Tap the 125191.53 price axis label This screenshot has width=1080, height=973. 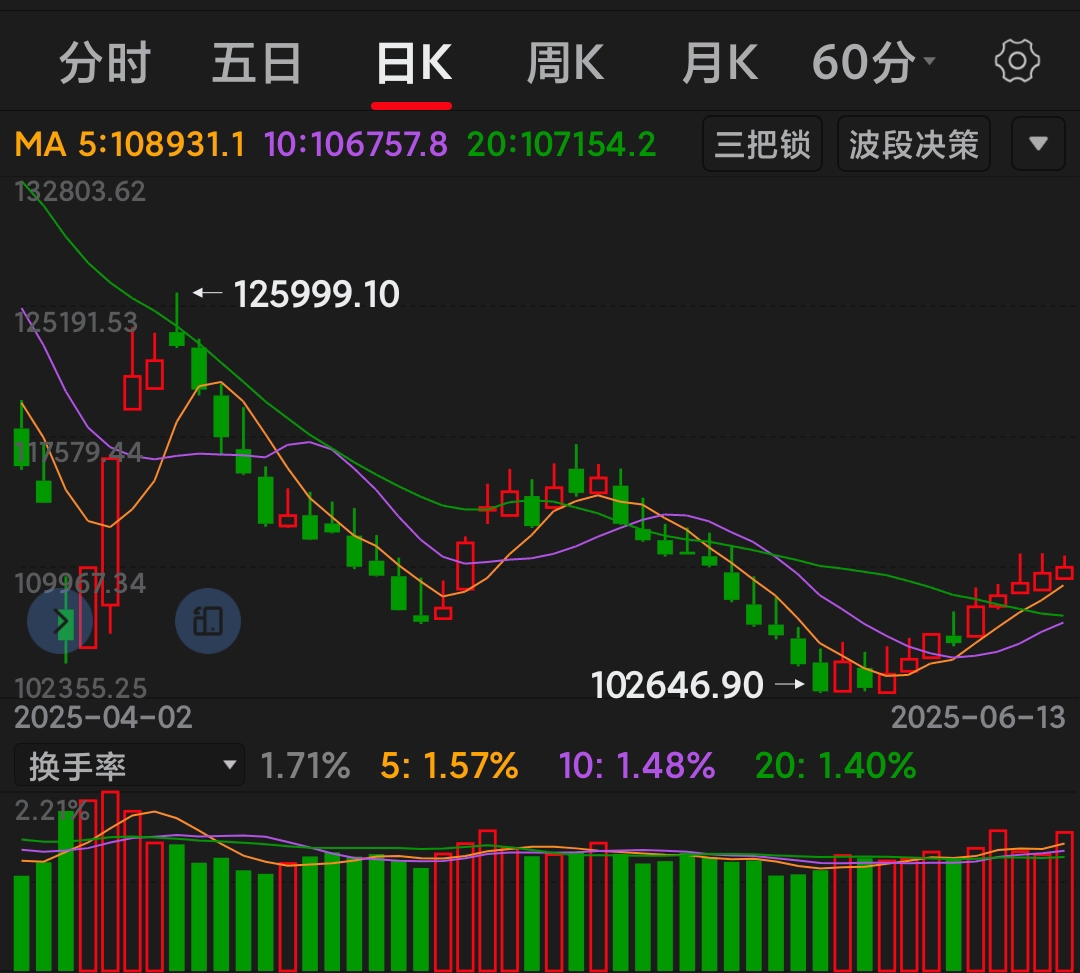click(76, 322)
